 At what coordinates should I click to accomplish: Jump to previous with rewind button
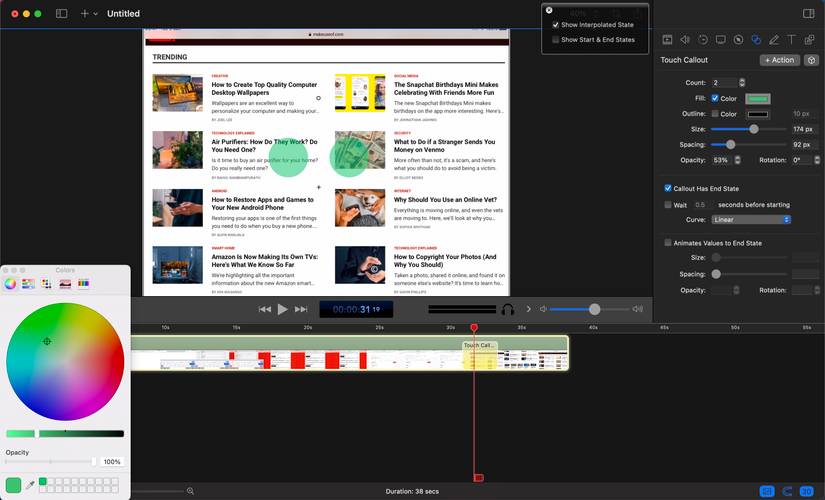point(265,309)
